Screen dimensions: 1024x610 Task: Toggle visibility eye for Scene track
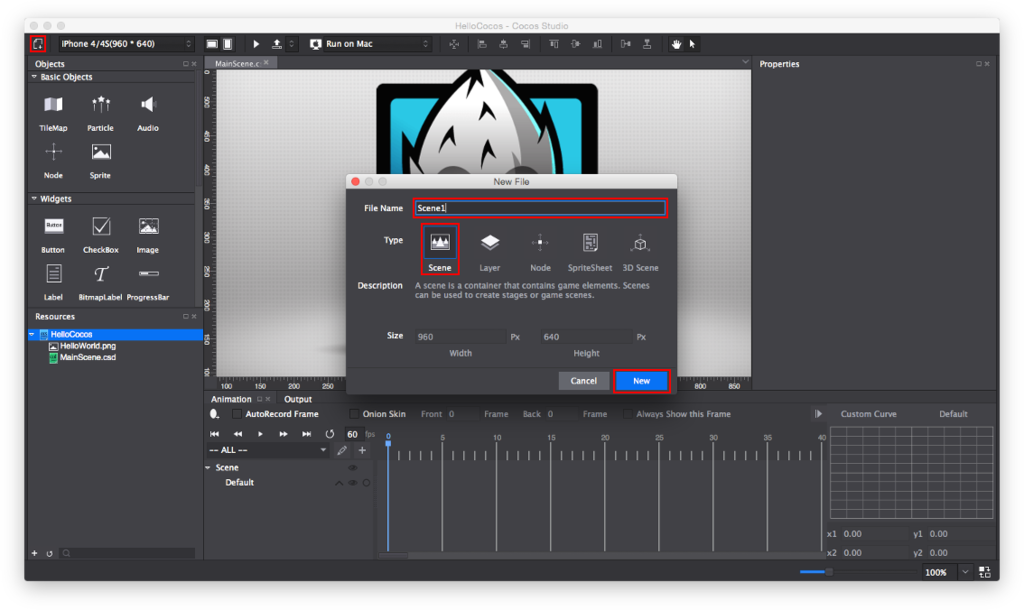pyautogui.click(x=353, y=468)
